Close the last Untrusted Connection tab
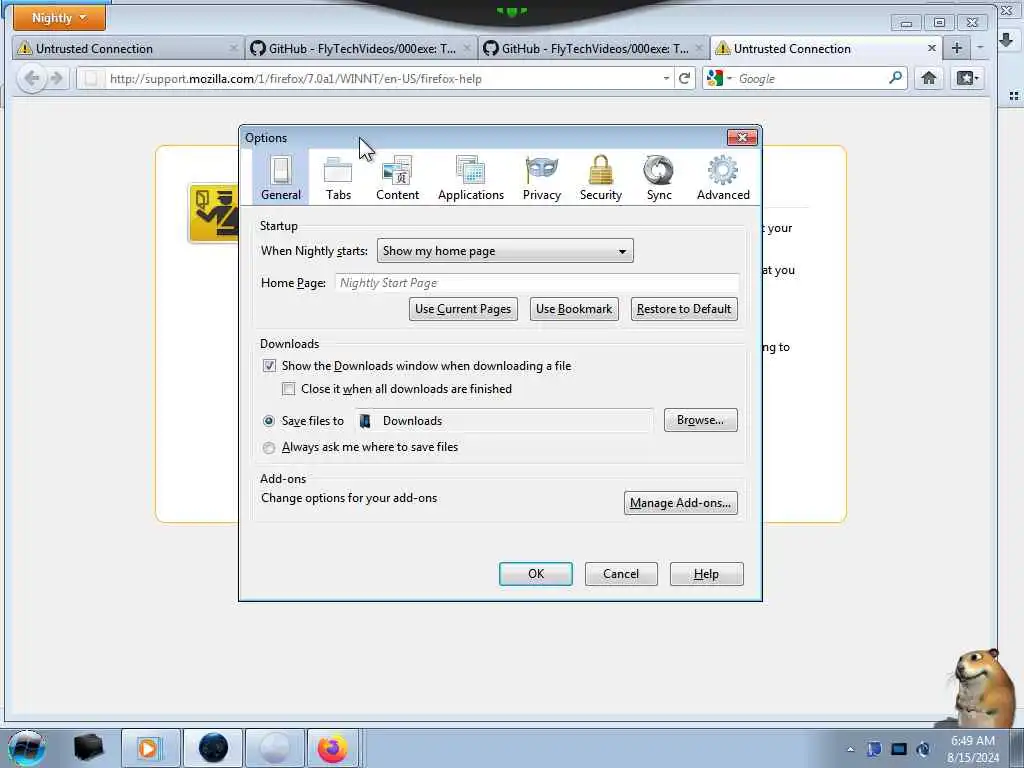This screenshot has height=768, width=1024. click(932, 48)
